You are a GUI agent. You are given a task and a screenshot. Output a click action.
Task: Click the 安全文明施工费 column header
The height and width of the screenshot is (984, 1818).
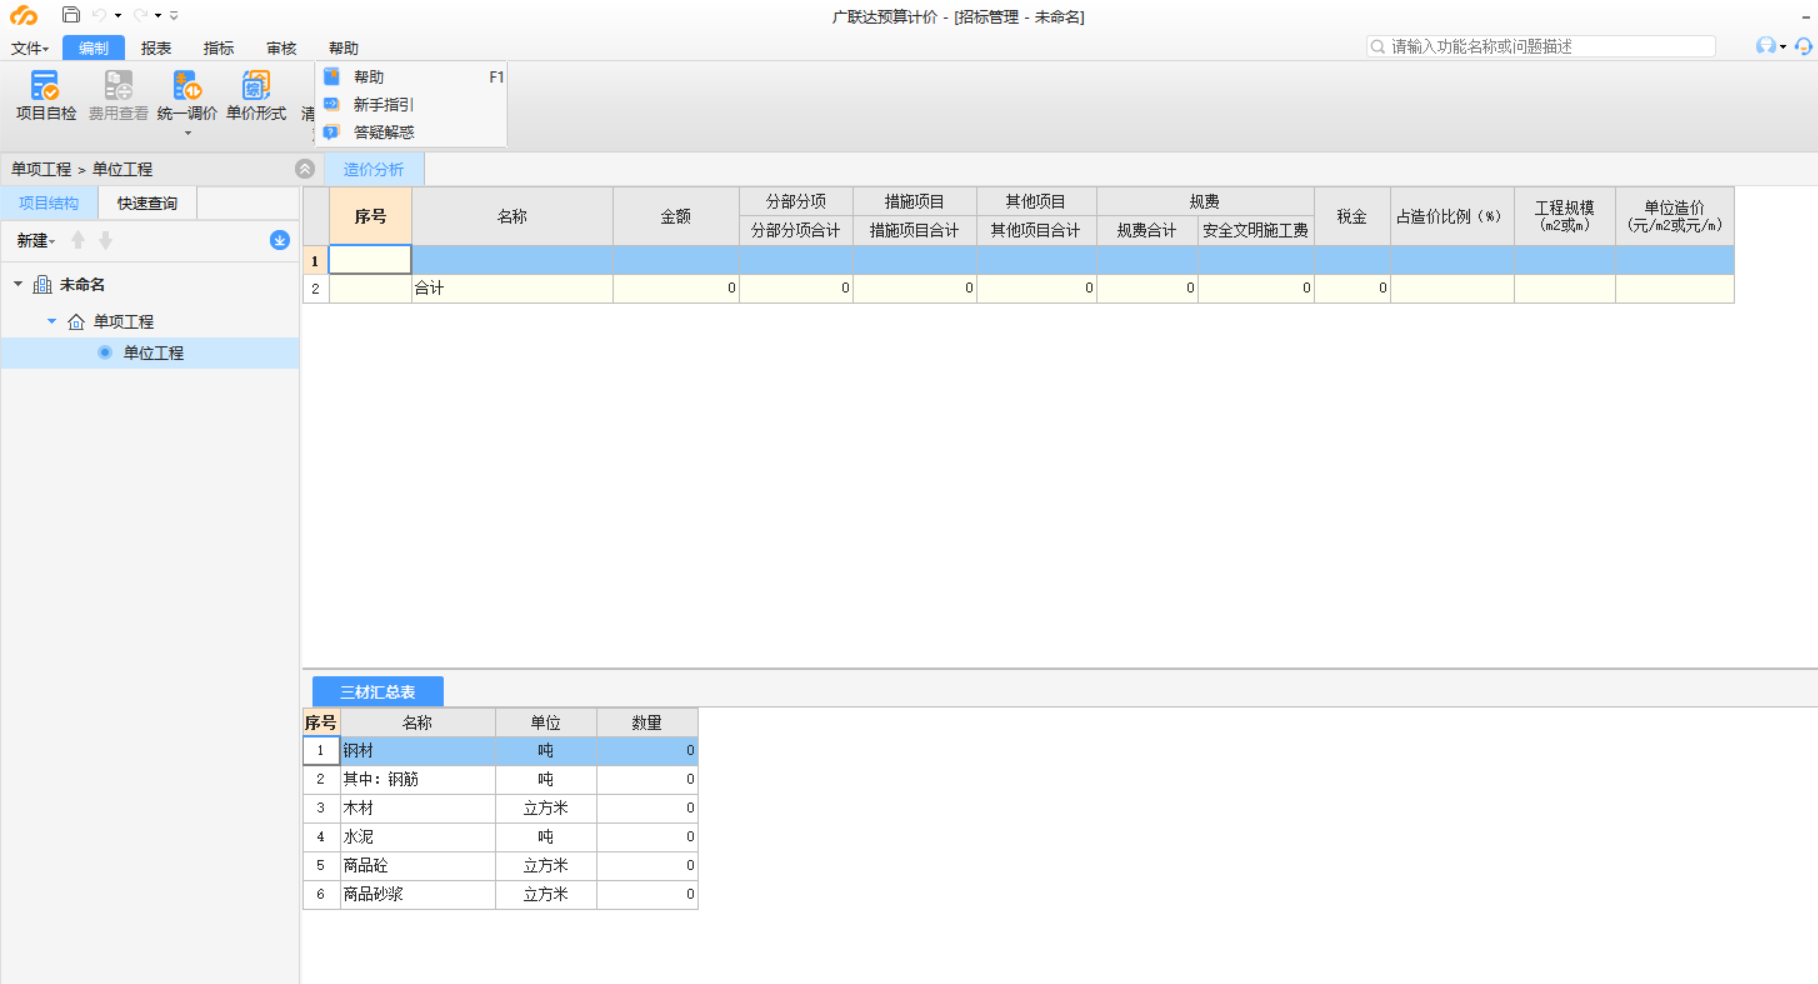click(x=1256, y=230)
